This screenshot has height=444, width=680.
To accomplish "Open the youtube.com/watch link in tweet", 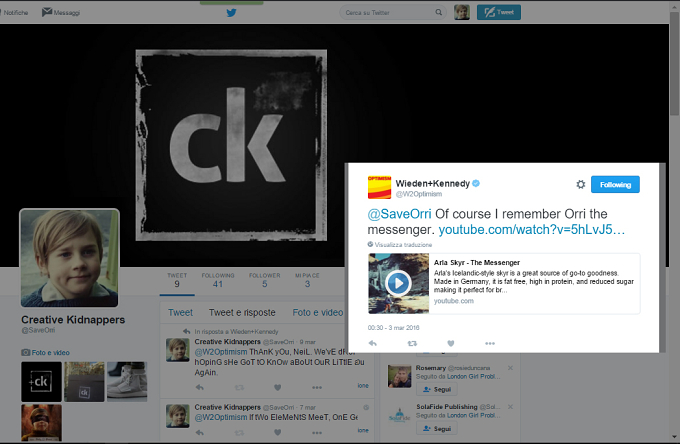I will pyautogui.click(x=531, y=229).
